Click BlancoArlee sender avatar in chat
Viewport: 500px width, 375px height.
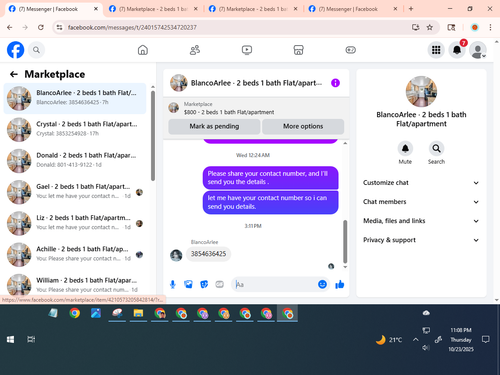point(176,255)
